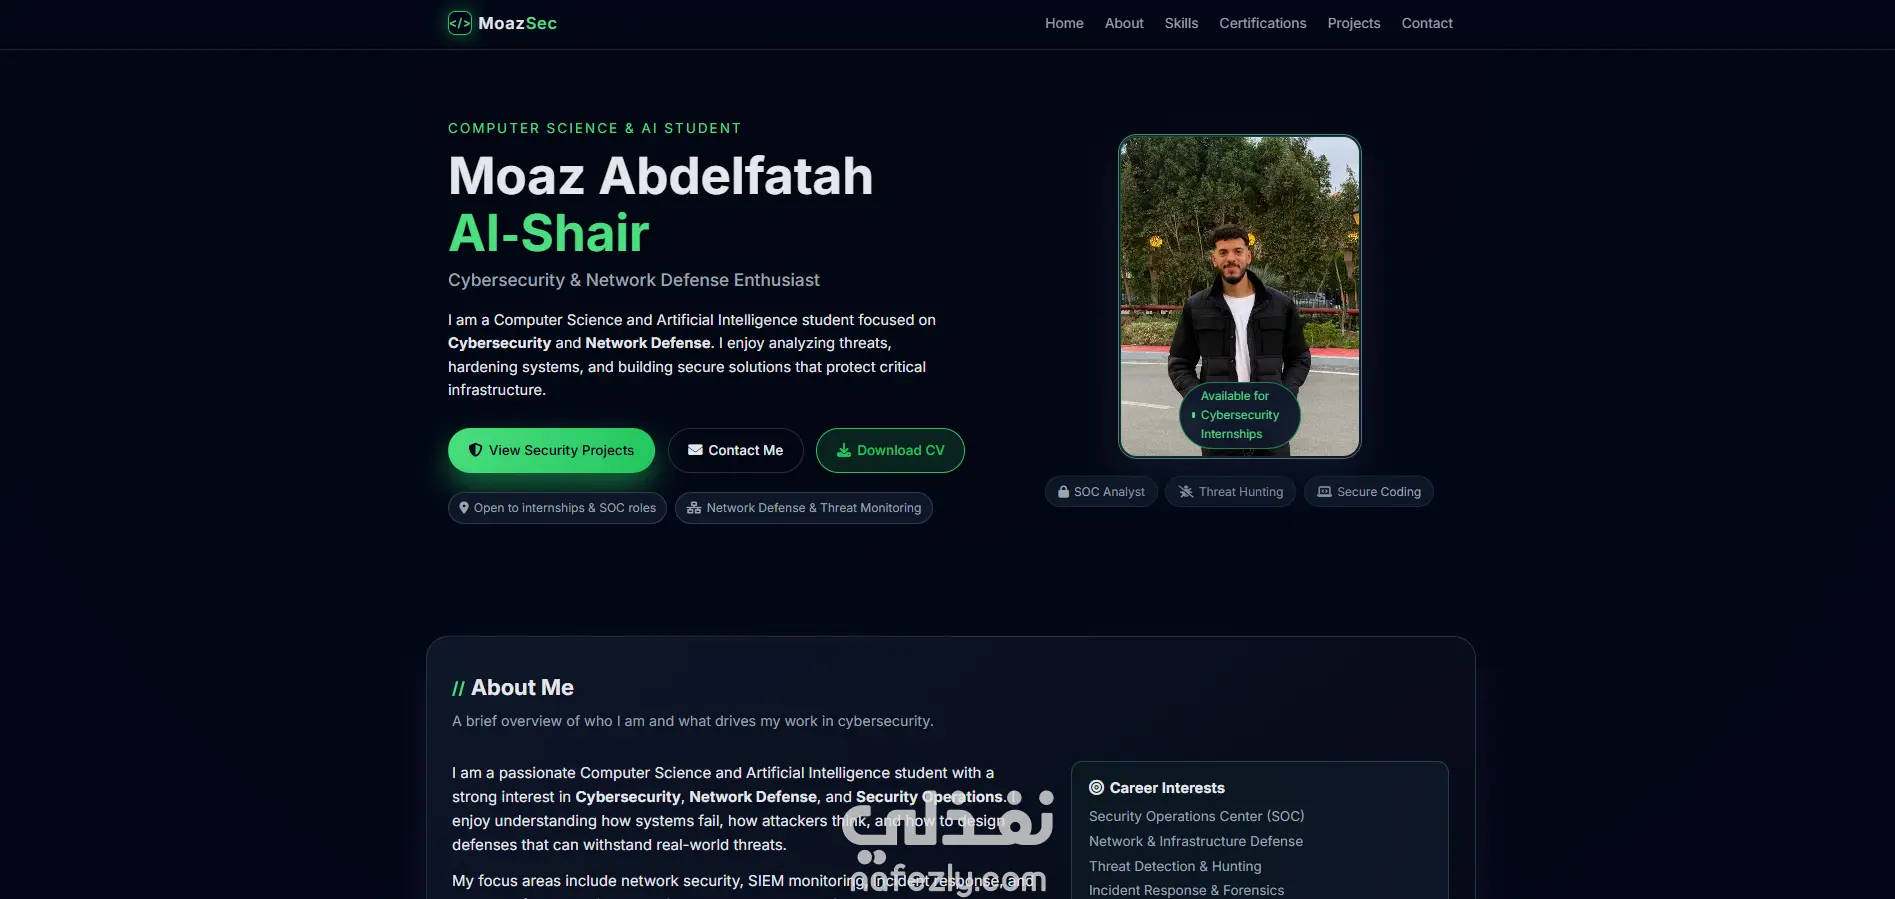Screen dimensions: 1895x899
Task: Navigate to Certifications in the top menu
Action: point(1263,23)
